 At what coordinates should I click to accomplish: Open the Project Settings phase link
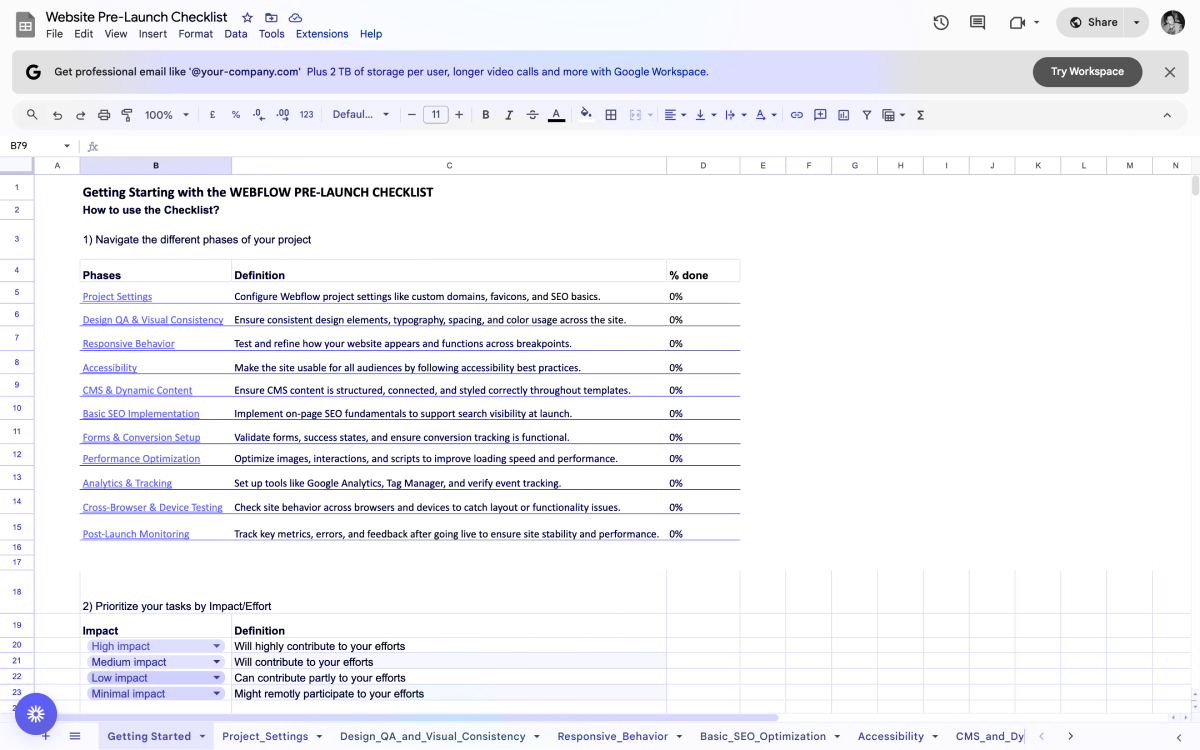tap(117, 297)
